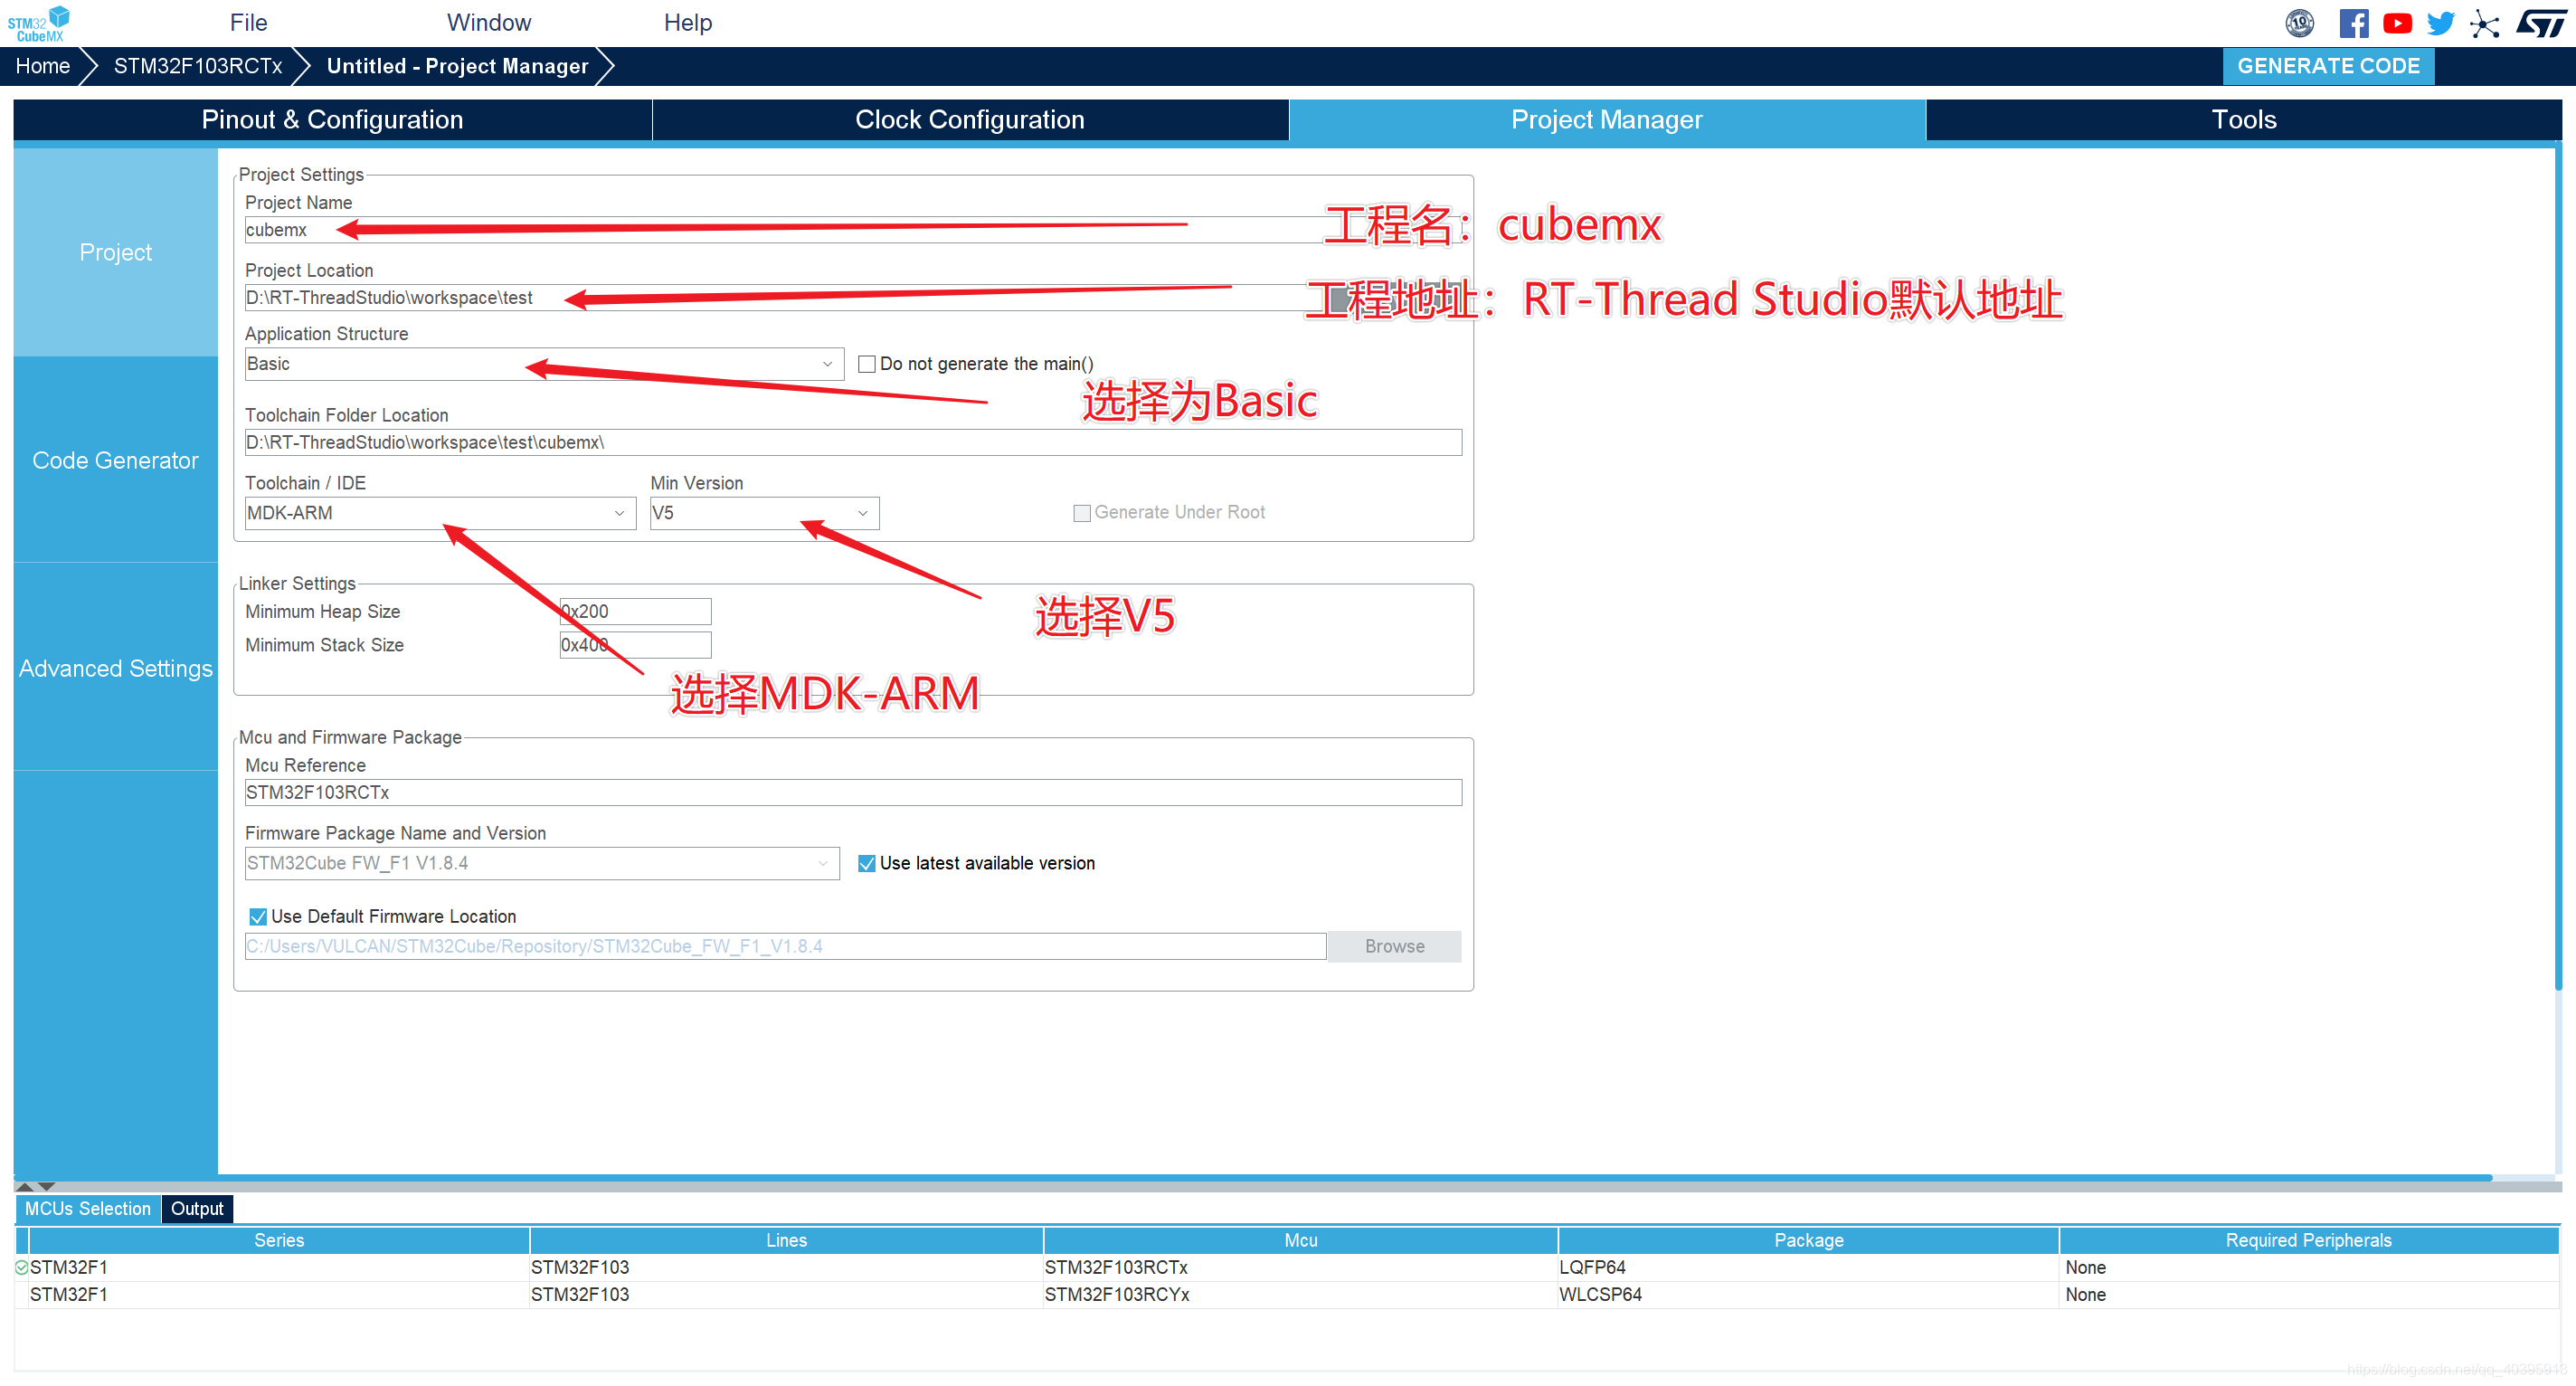Image resolution: width=2576 pixels, height=1386 pixels.
Task: Open Code Generator settings section
Action: (115, 460)
